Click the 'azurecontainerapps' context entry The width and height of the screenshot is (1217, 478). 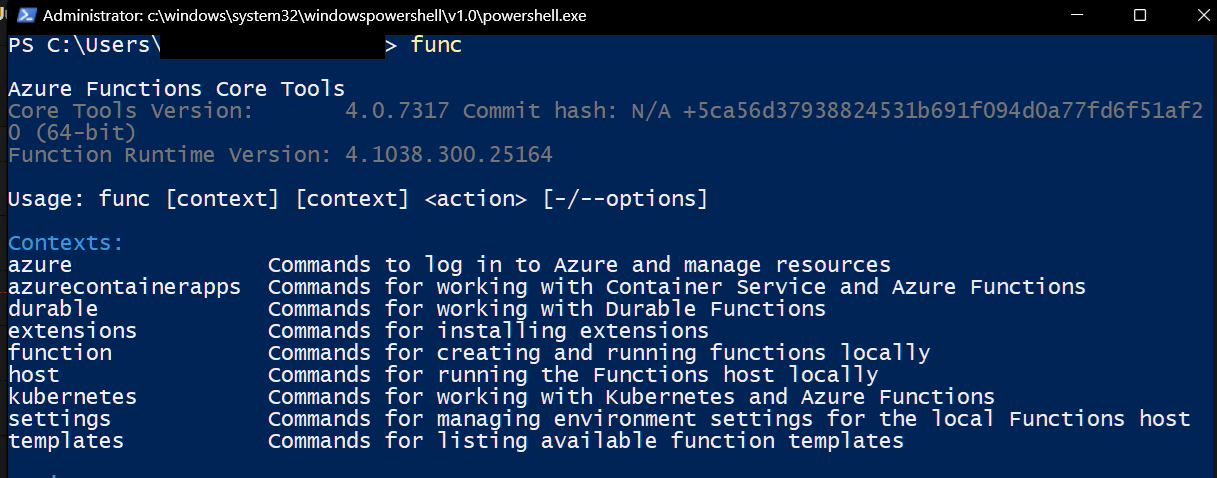pos(124,287)
